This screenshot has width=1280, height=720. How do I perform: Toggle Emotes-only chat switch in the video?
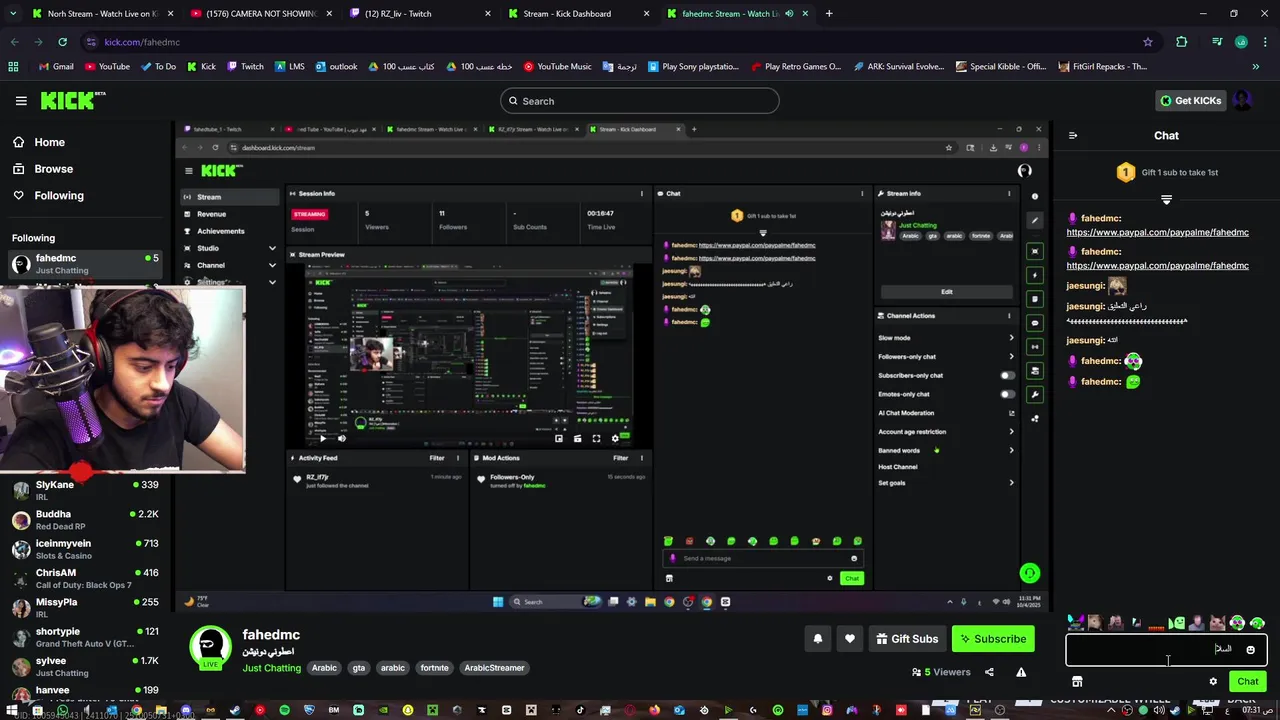tap(1007, 394)
